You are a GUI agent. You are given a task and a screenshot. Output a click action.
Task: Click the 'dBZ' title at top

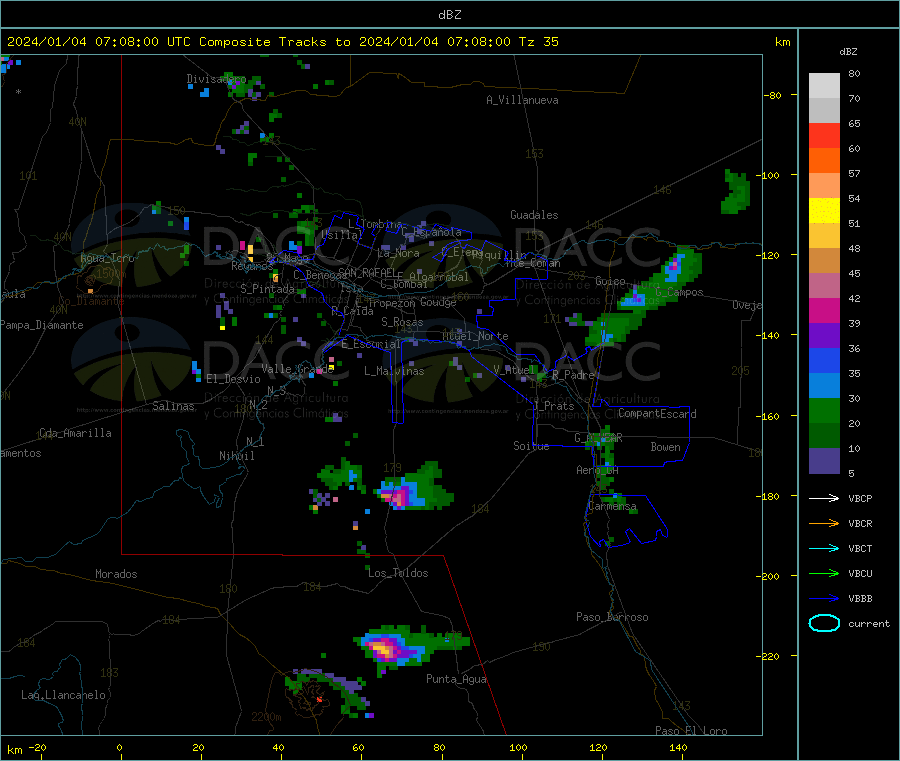[450, 15]
